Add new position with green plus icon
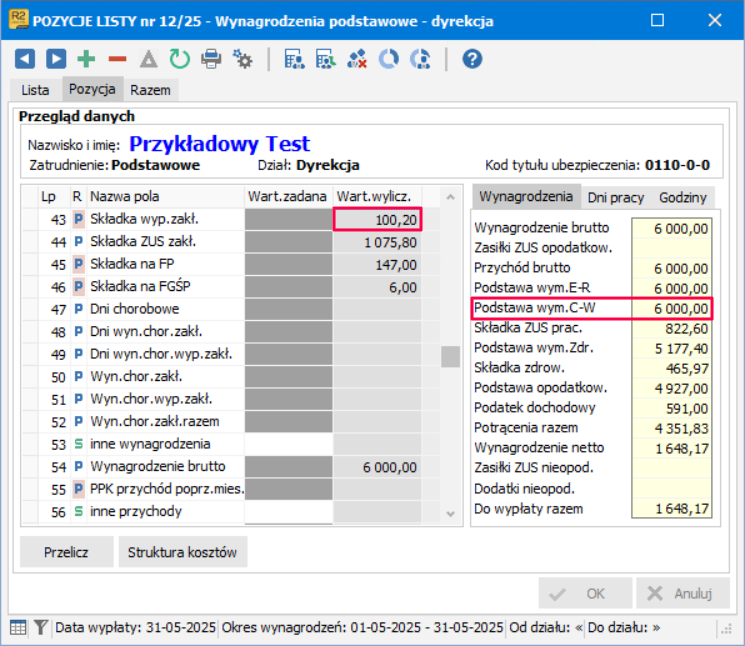Viewport: 745px width, 646px height. (86, 59)
